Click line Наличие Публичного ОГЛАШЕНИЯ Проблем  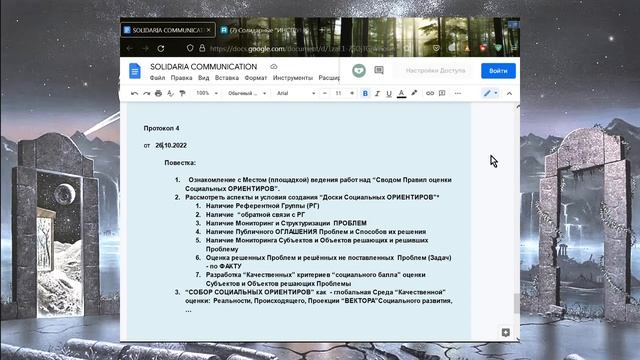(x=316, y=232)
